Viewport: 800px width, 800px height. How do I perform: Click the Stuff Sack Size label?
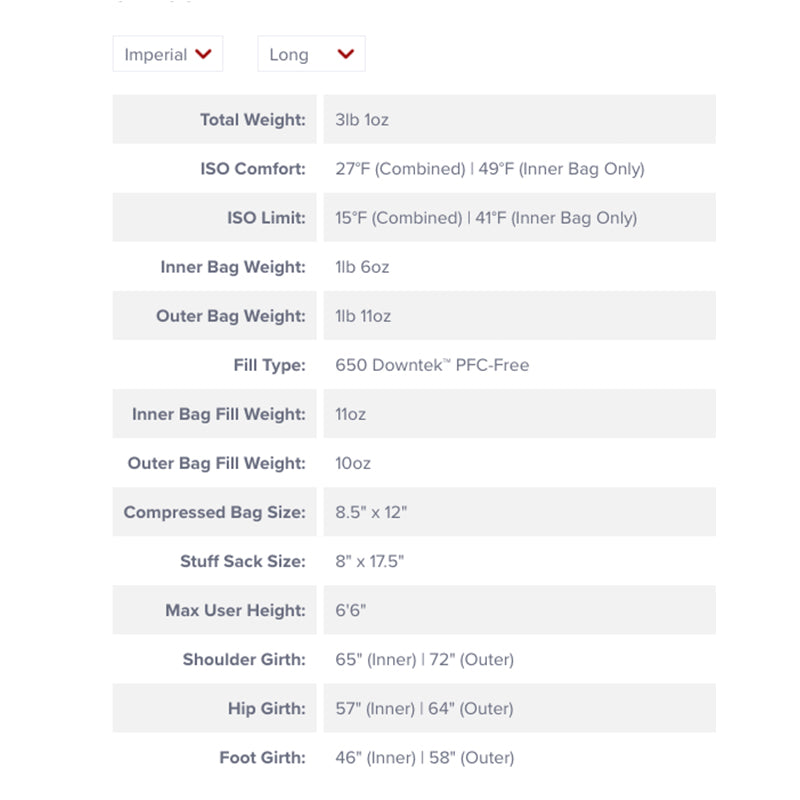(243, 561)
